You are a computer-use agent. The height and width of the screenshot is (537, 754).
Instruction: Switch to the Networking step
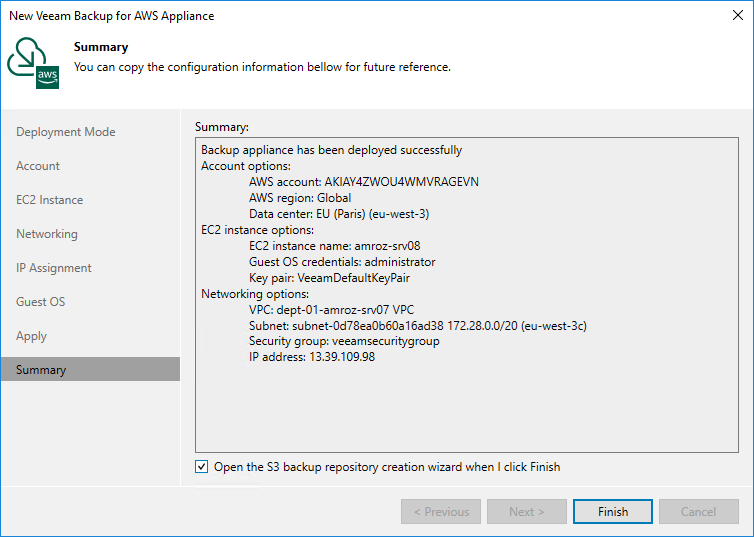tap(47, 234)
